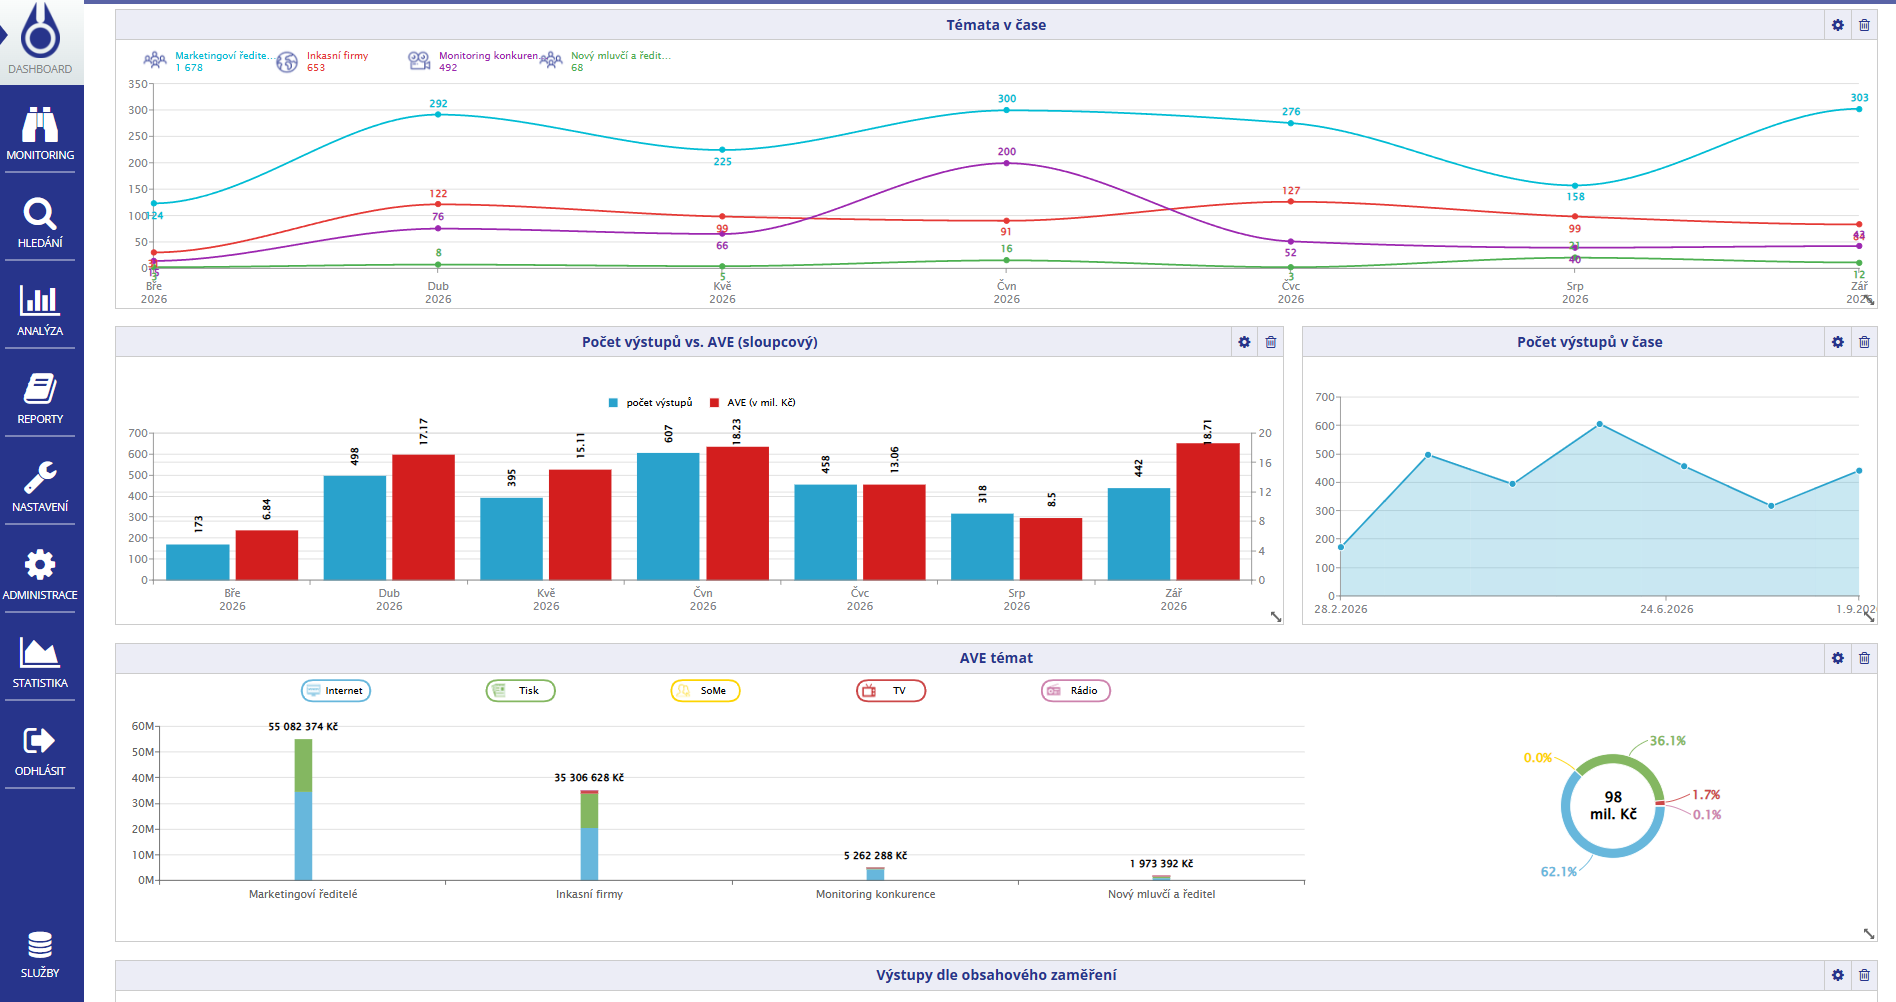Screen dimensions: 1896x1002
Task: Click resize handle of AVE témat widget
Action: 1869,933
